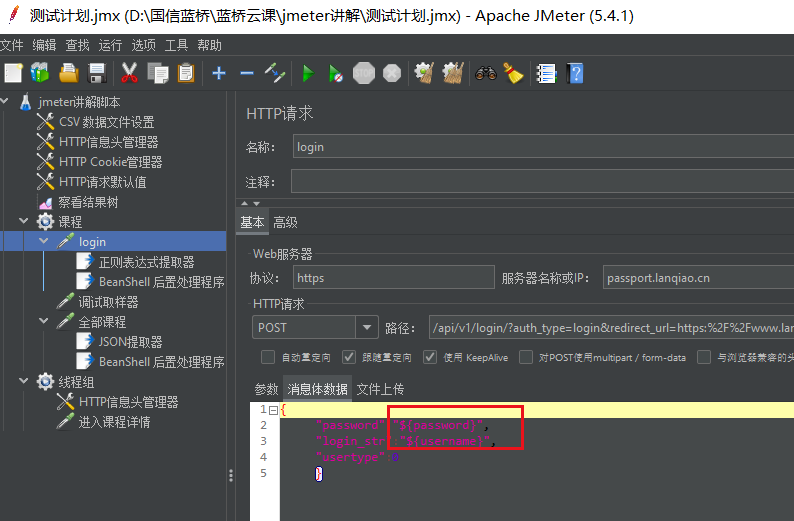This screenshot has height=521, width=794.
Task: Collapse the 课程 thread group node
Action: tap(24, 221)
